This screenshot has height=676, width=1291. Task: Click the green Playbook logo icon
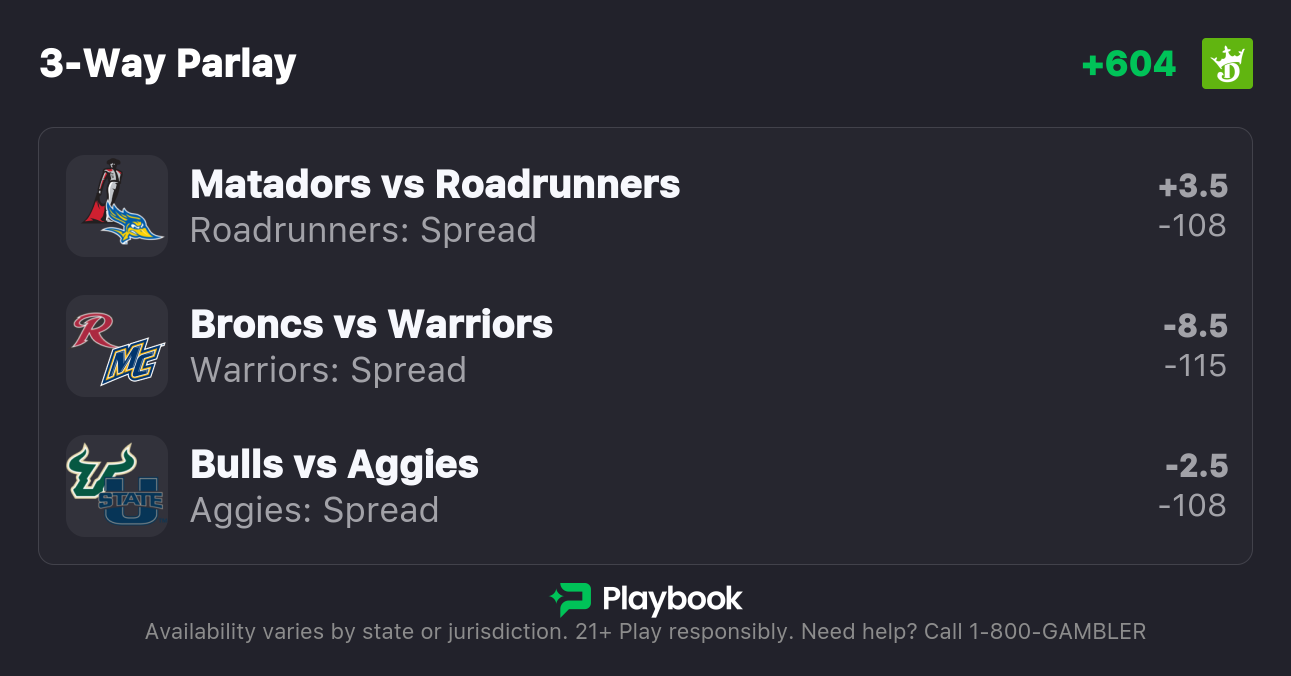tap(571, 599)
